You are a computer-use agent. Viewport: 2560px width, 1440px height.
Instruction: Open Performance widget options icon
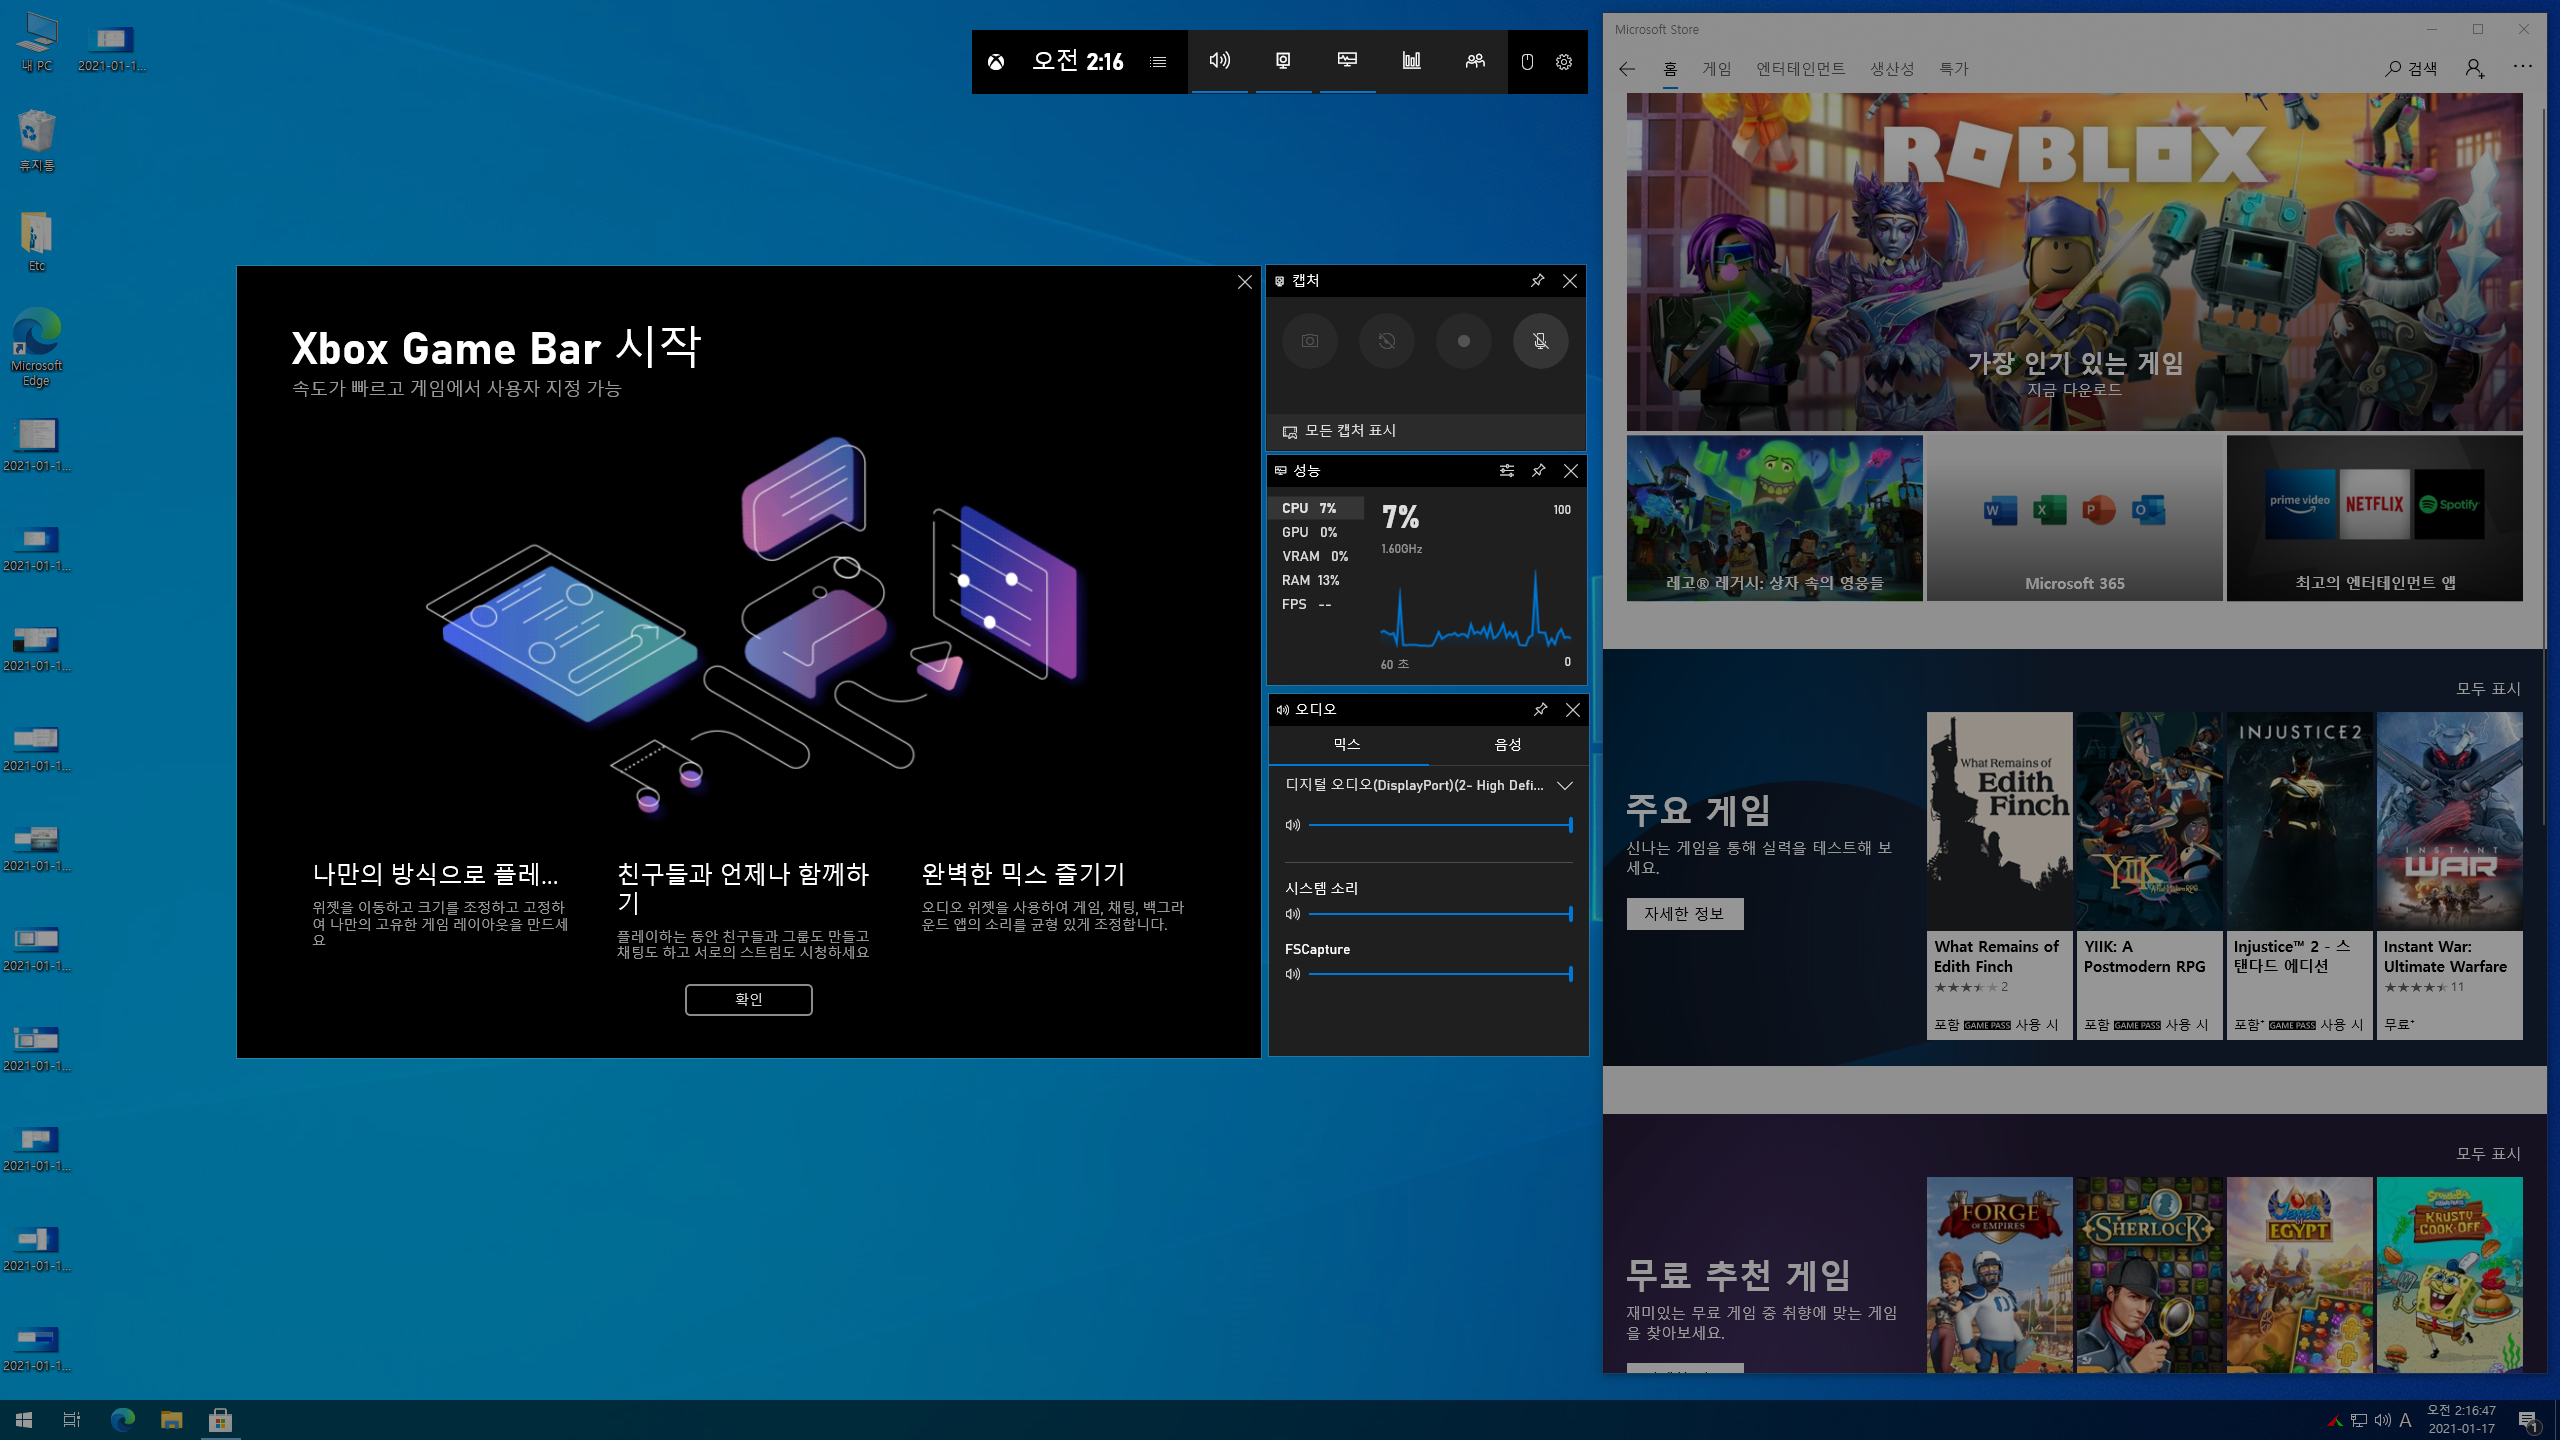[x=1506, y=471]
